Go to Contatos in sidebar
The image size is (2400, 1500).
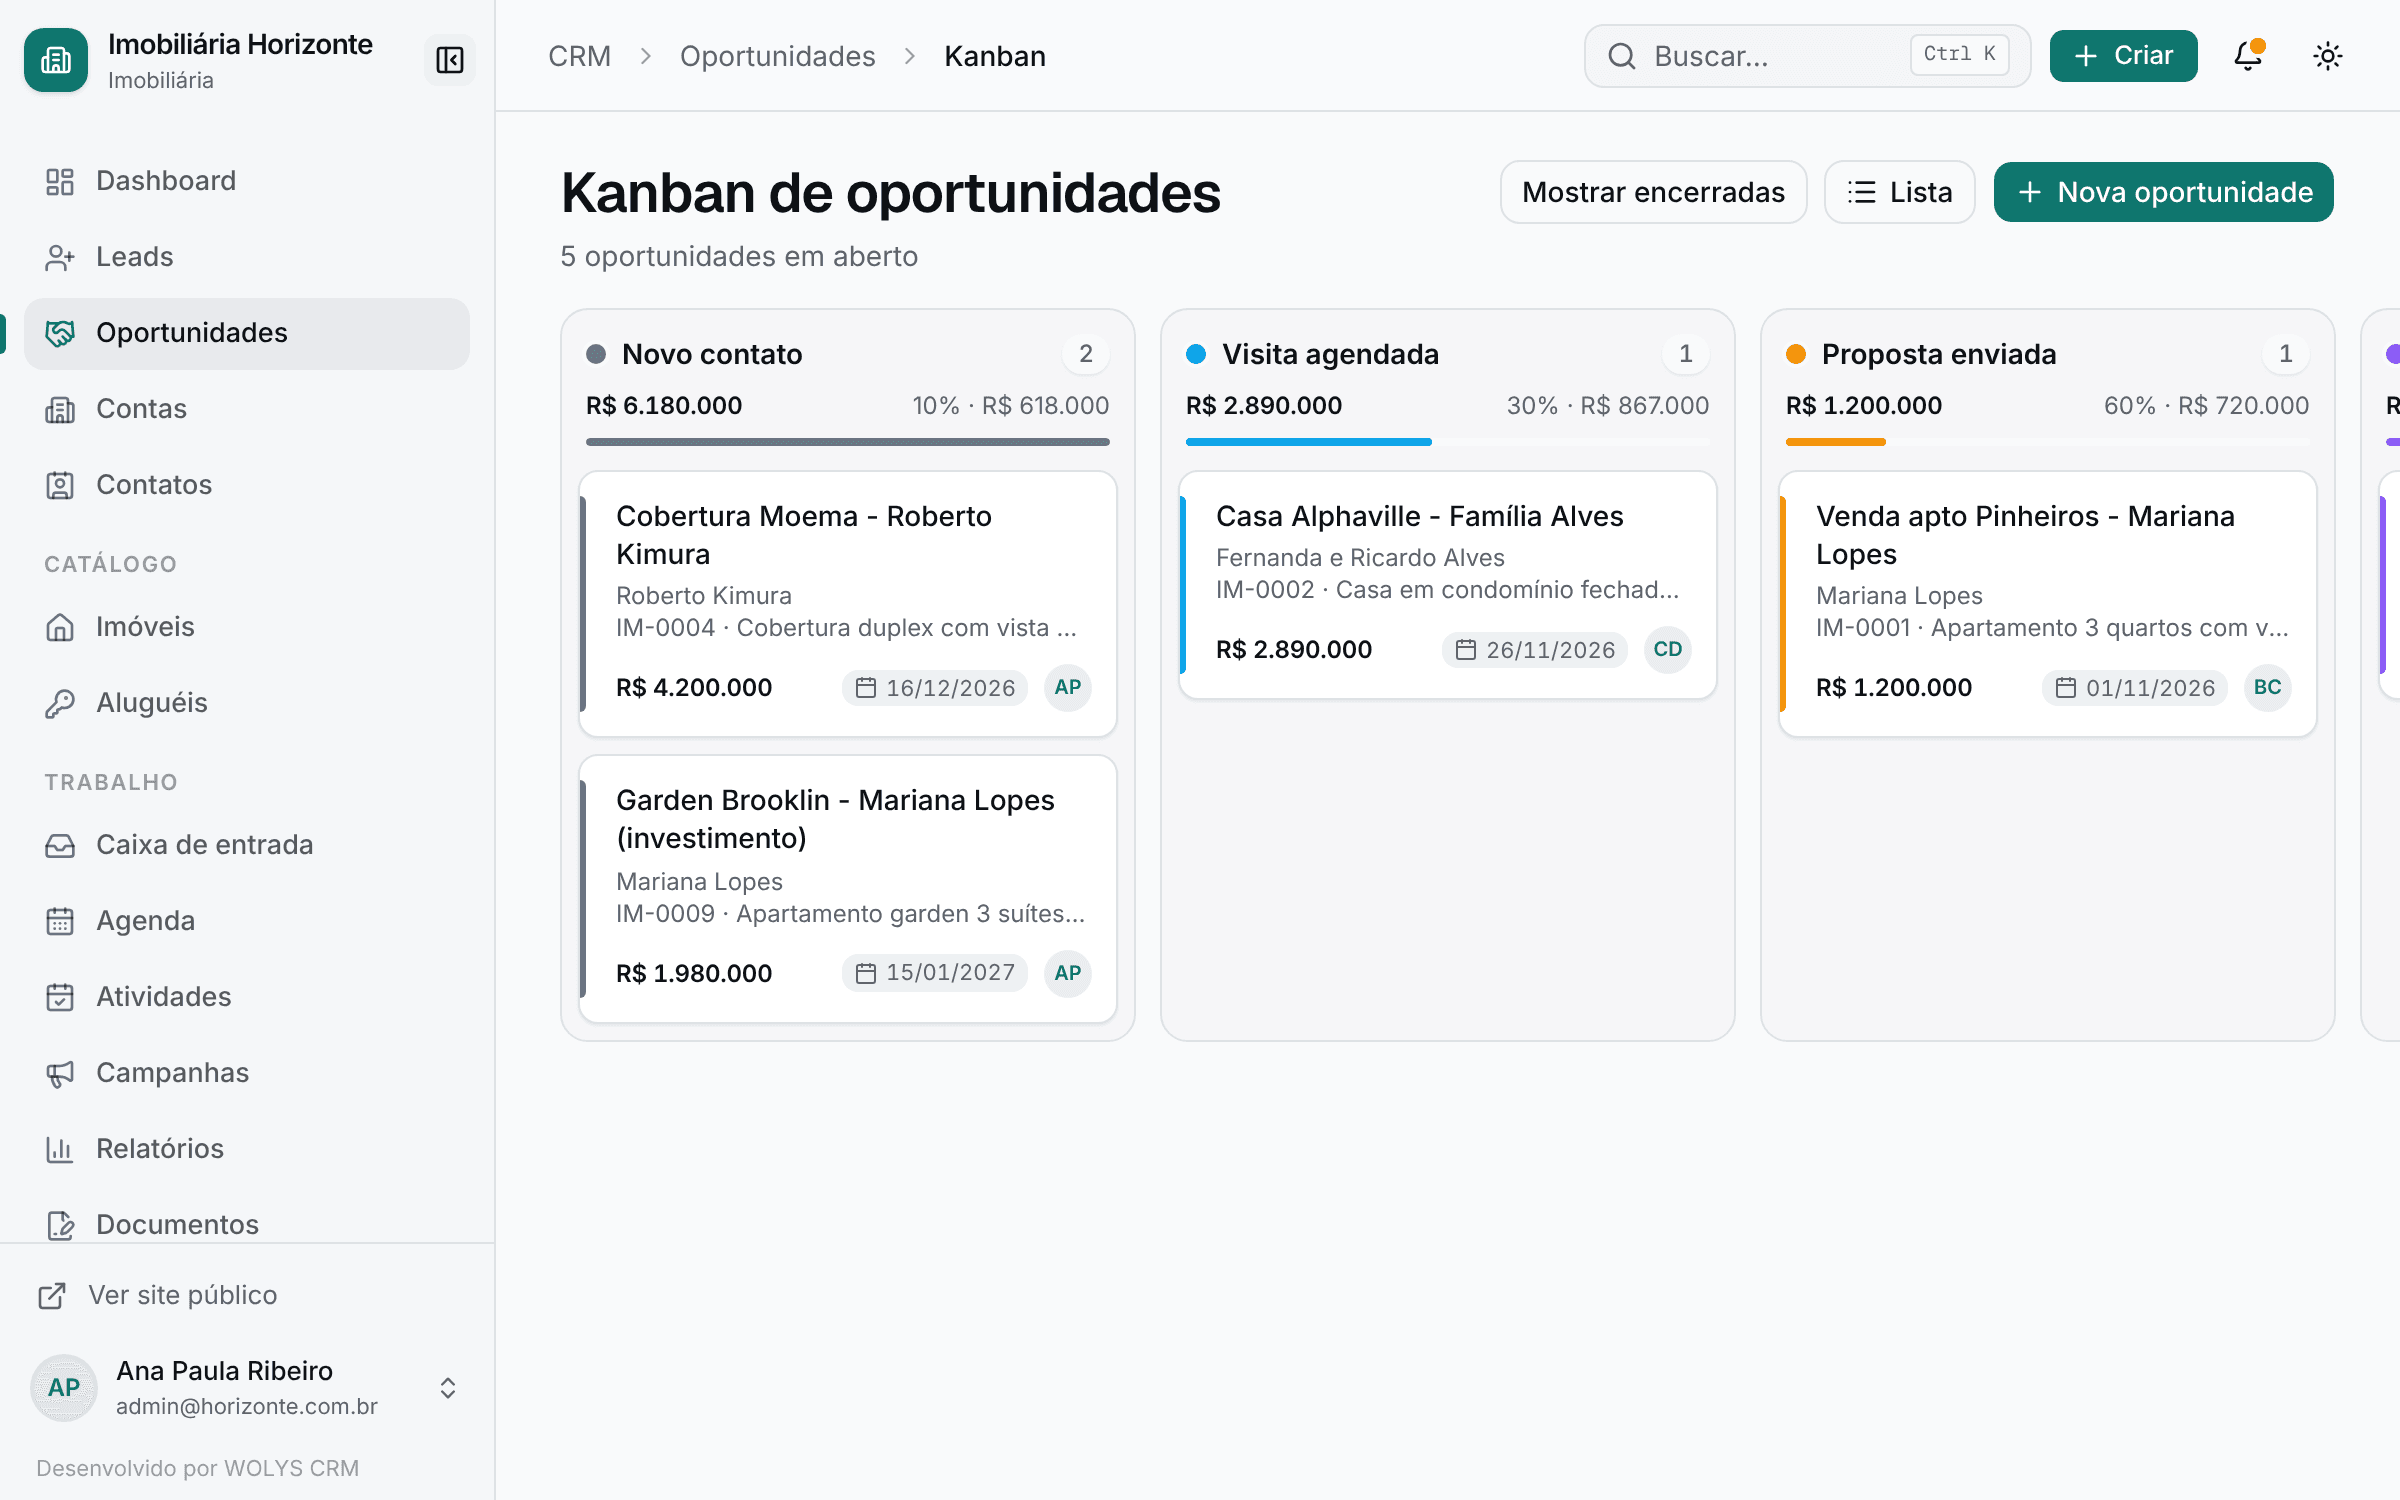click(247, 485)
